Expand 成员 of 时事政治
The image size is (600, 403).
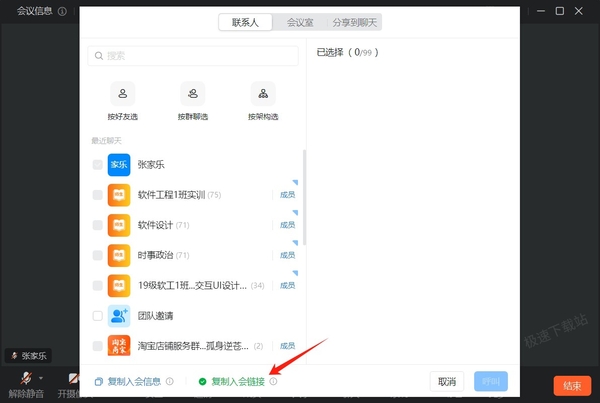(x=287, y=255)
